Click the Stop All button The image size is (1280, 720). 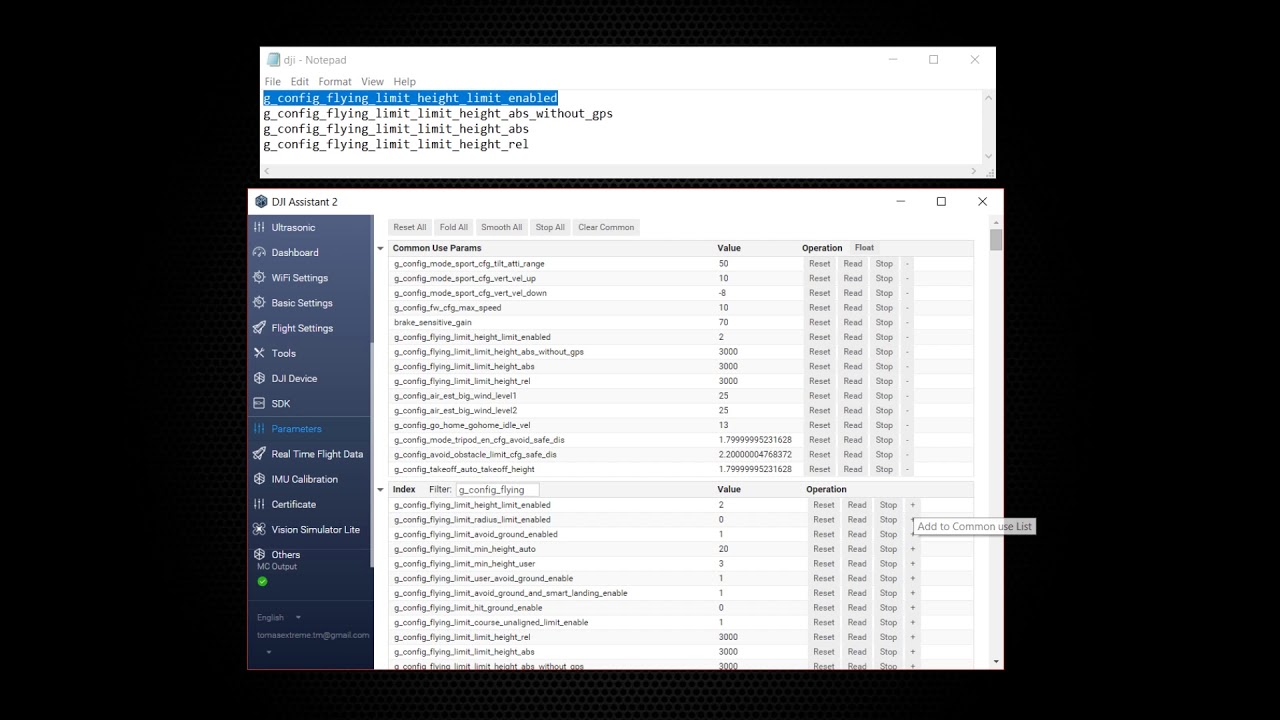550,227
